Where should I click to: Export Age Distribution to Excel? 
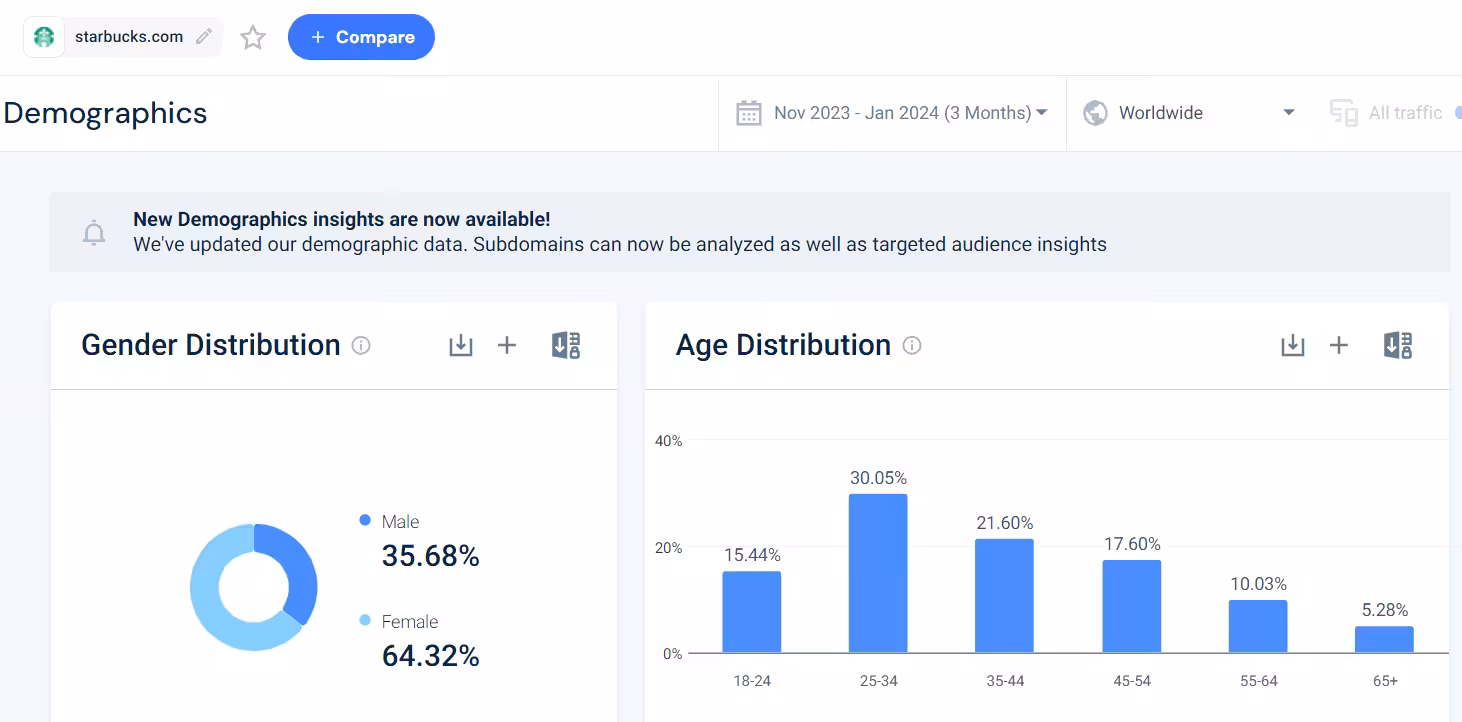pos(1398,345)
